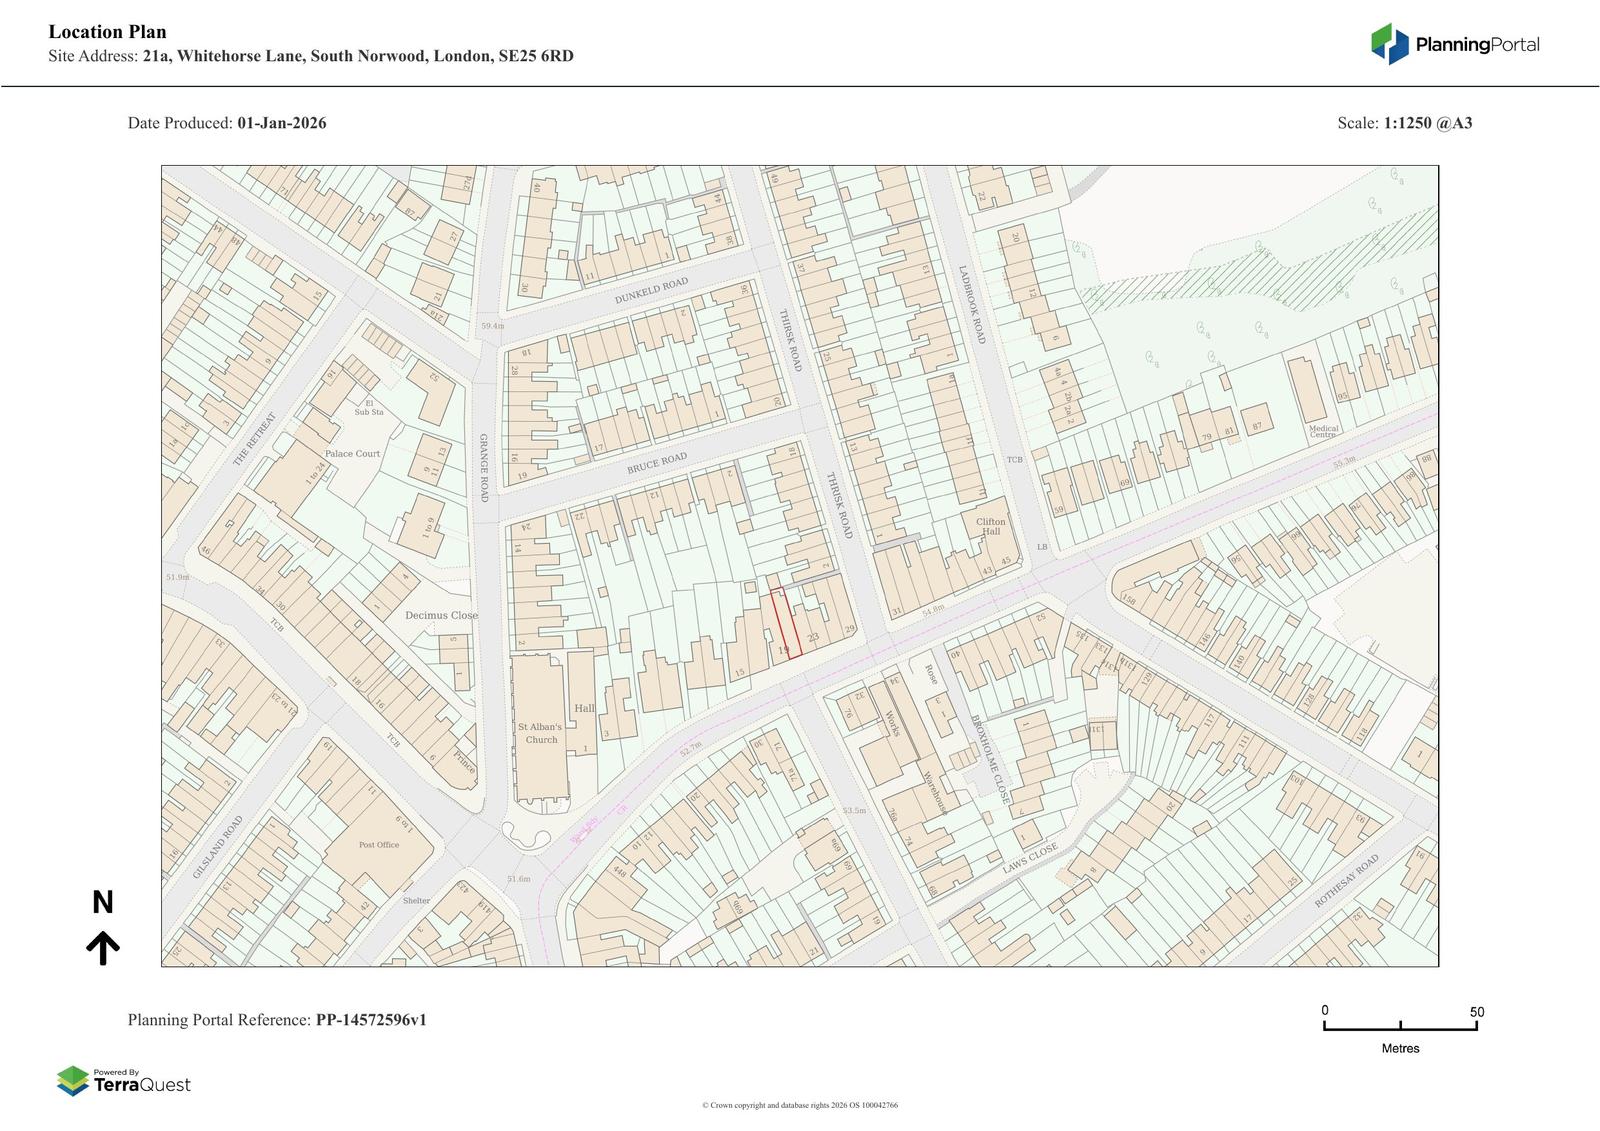The height and width of the screenshot is (1131, 1600).
Task: Select the Grange Road street label
Action: [x=483, y=467]
